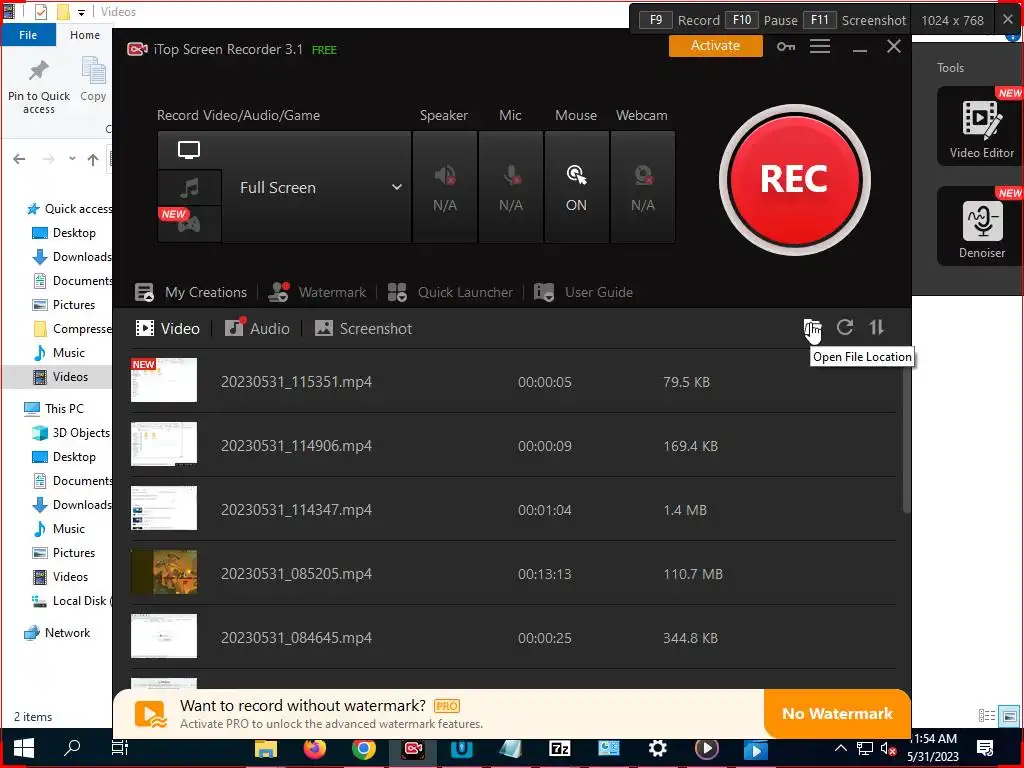Viewport: 1024px width, 768px height.
Task: Click Pin to Quick access in File Explorer
Action: 39,88
